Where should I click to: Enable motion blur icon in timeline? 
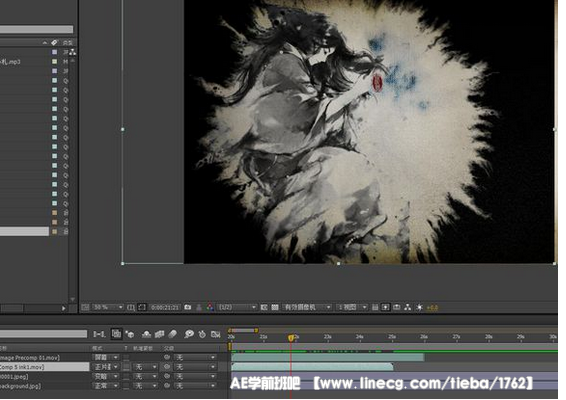point(172,334)
